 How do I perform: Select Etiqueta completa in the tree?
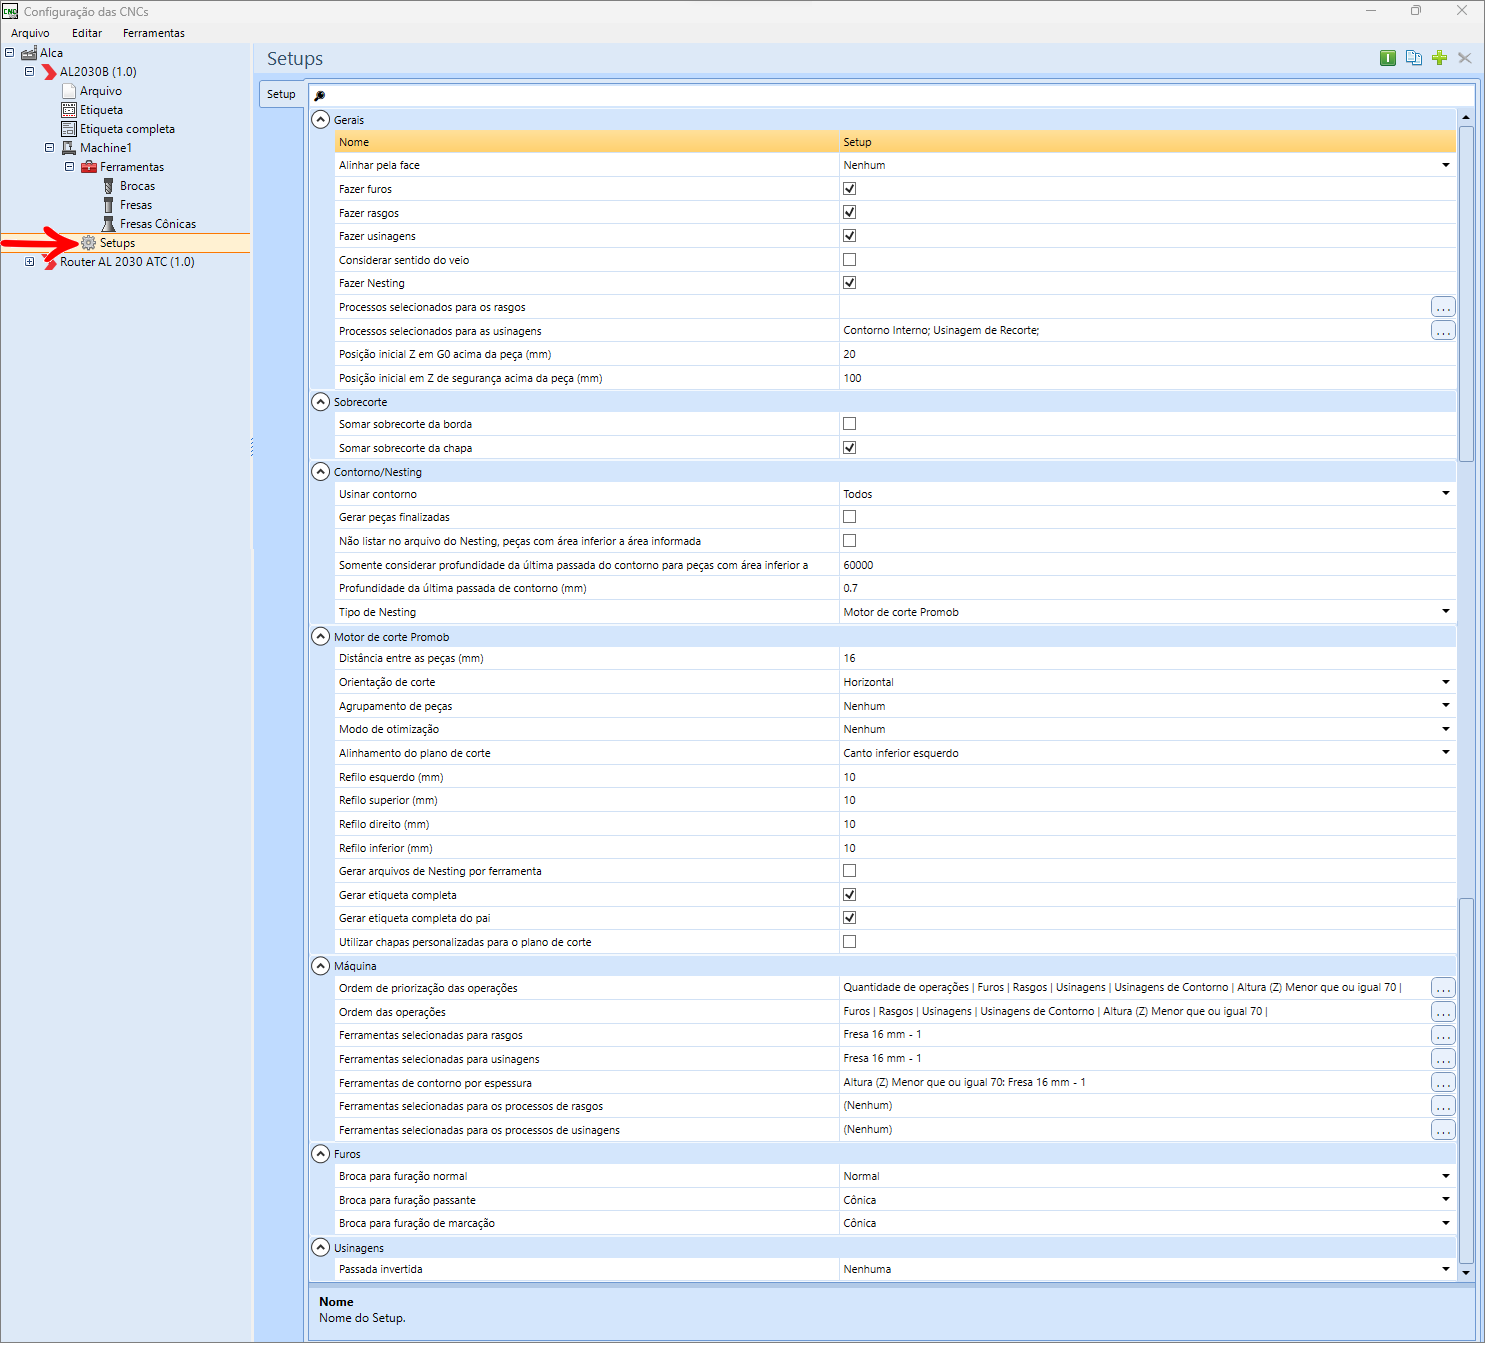point(127,129)
